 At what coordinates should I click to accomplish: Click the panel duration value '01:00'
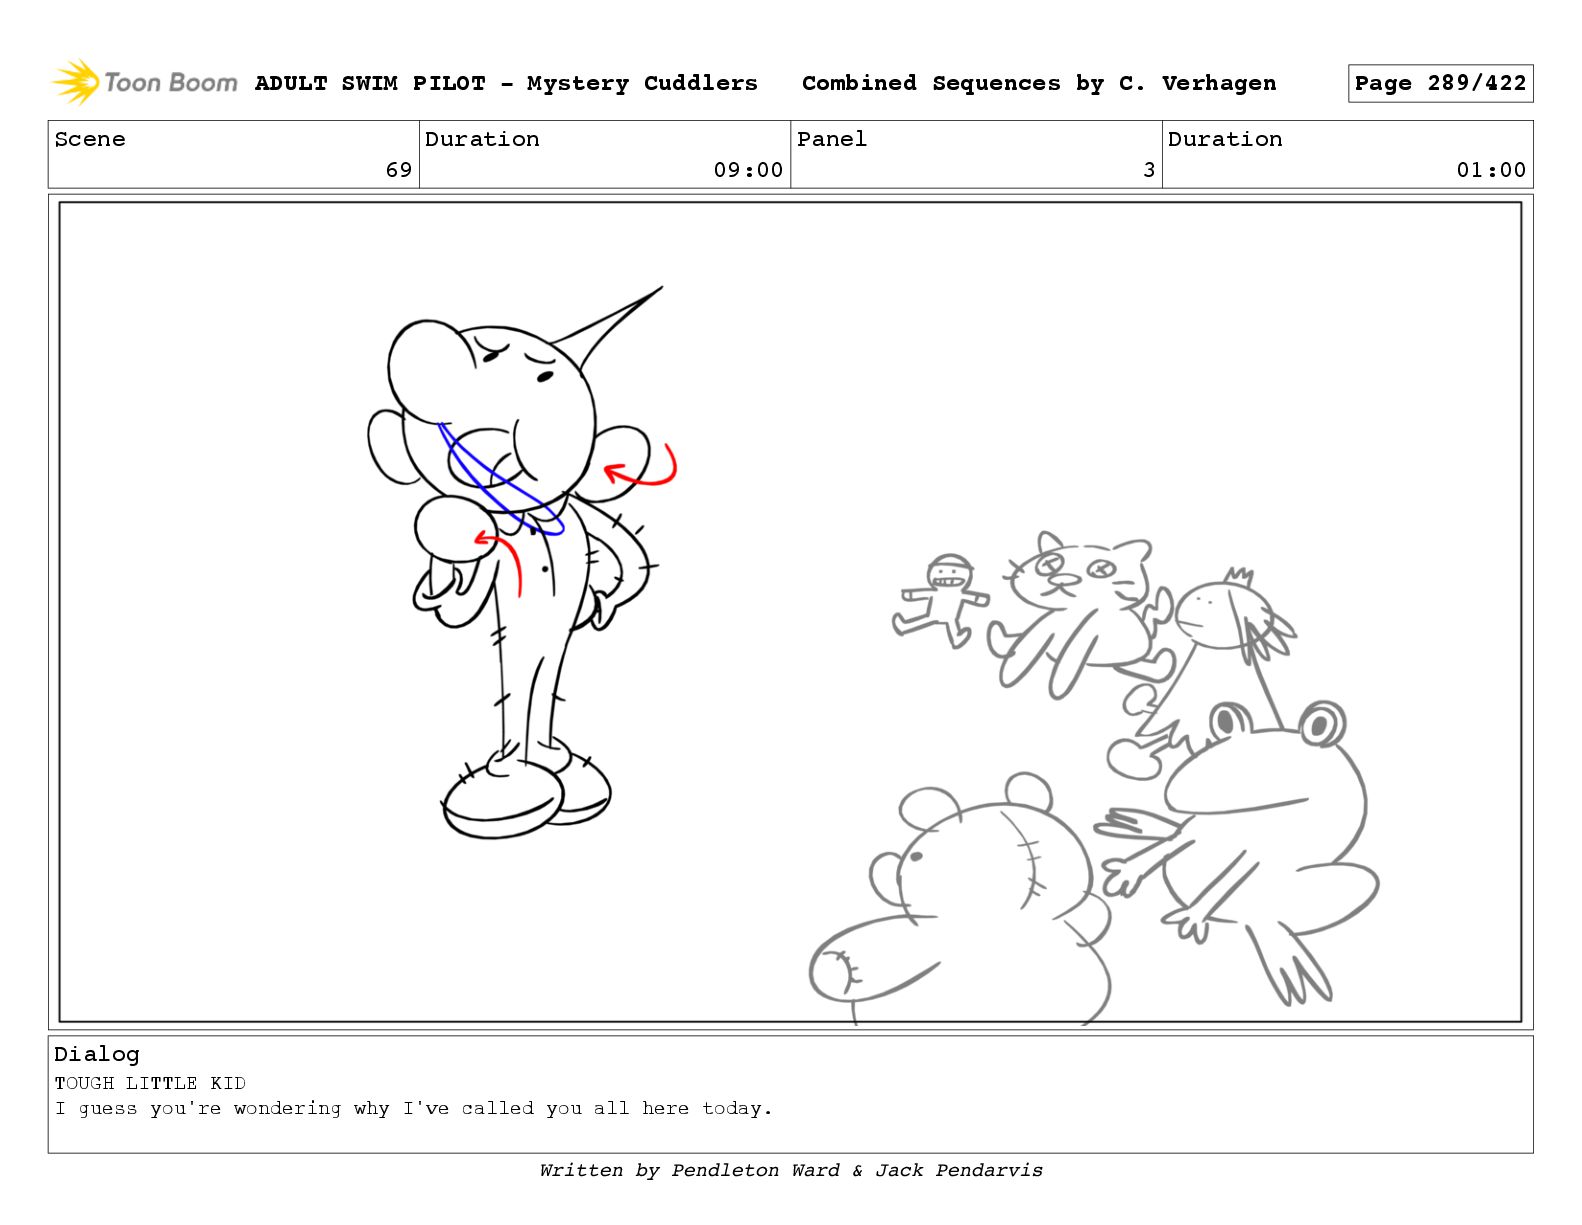tap(1491, 170)
